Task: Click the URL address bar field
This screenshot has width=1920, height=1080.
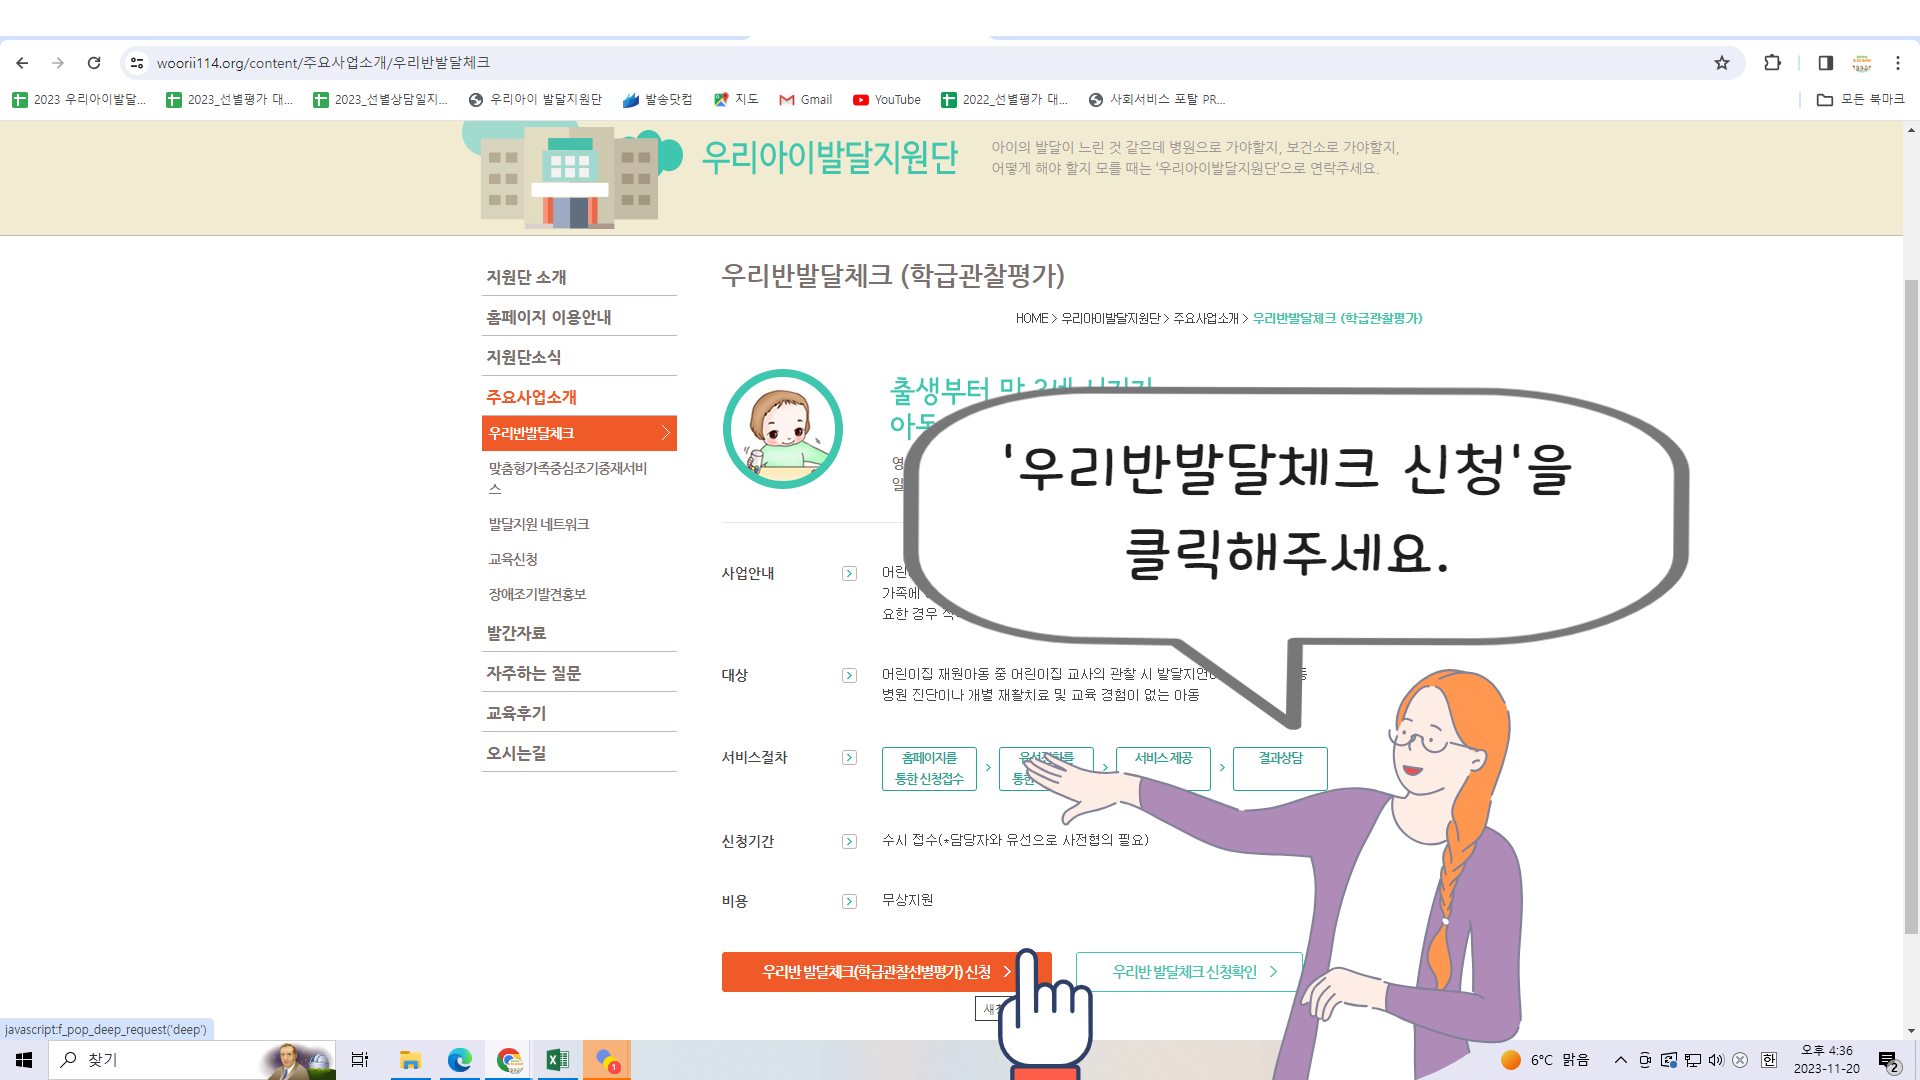Action: click(x=900, y=63)
